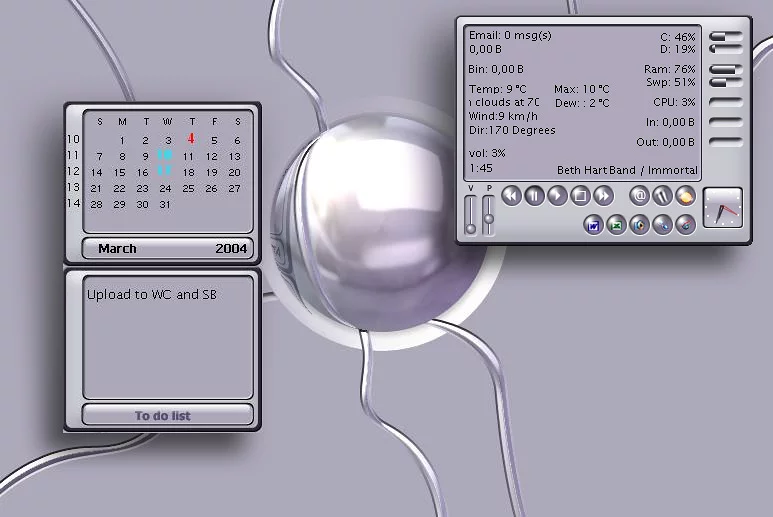Click the V volume slider

point(472,212)
